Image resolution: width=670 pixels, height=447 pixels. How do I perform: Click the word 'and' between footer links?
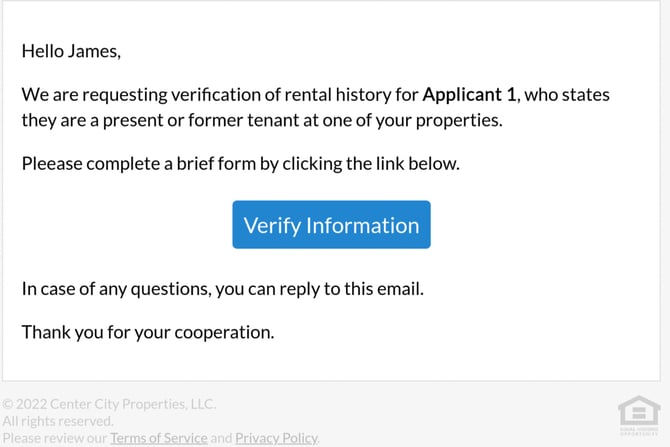[x=221, y=438]
